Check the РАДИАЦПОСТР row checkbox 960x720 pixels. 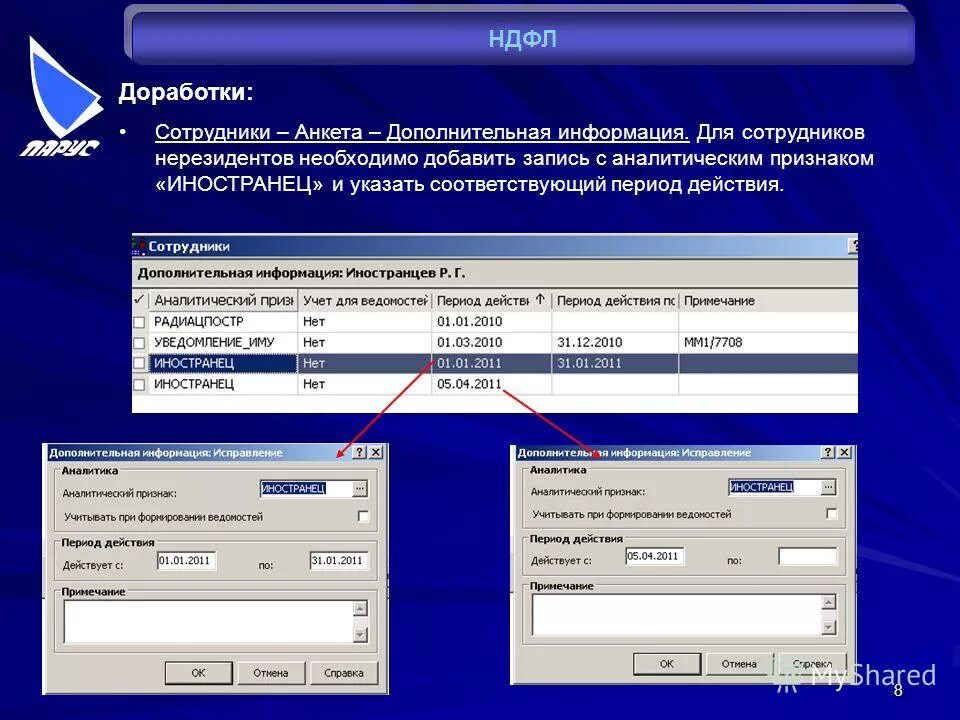139,321
